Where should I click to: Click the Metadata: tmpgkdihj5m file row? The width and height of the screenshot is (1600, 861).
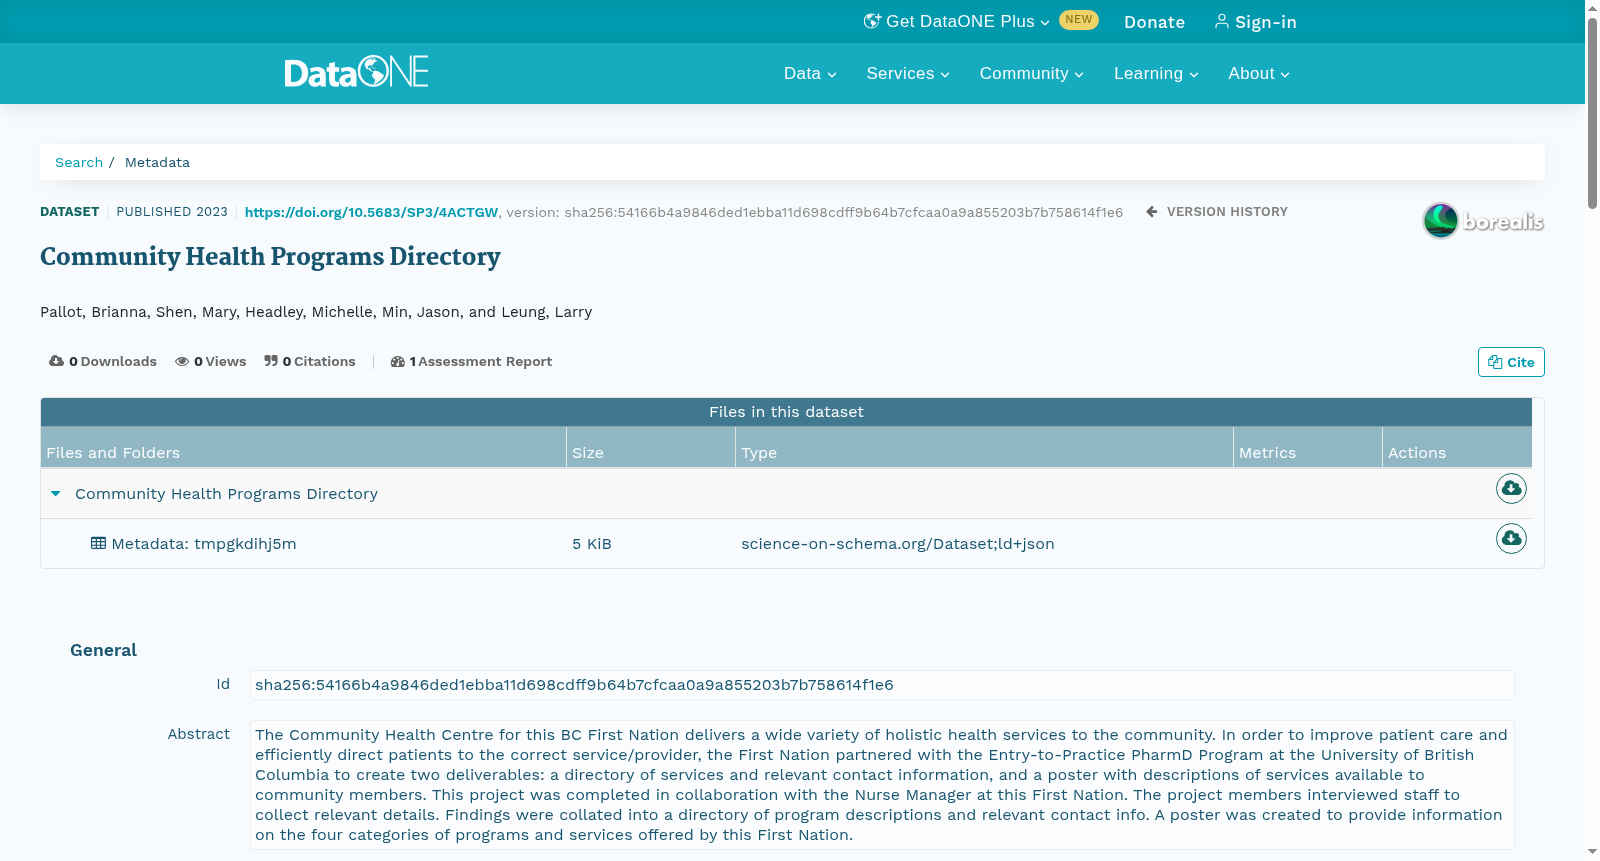pos(786,543)
